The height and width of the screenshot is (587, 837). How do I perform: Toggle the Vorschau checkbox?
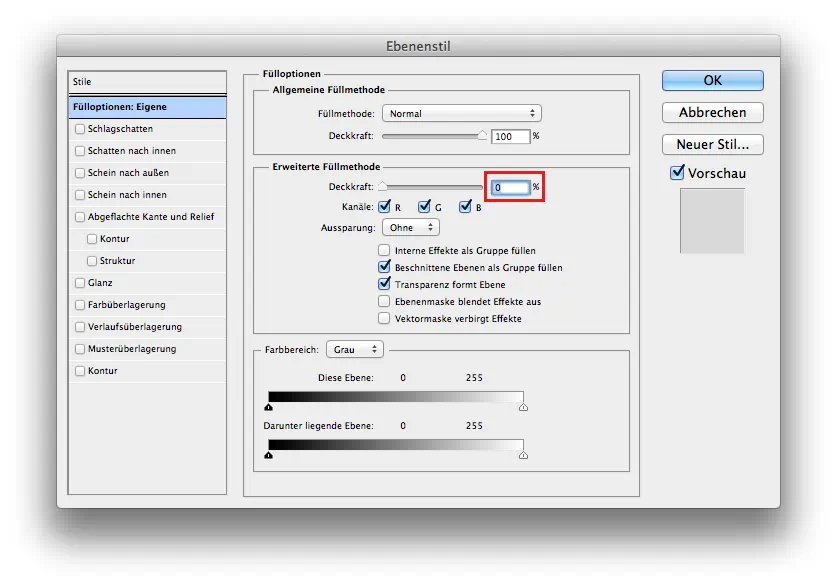click(677, 173)
